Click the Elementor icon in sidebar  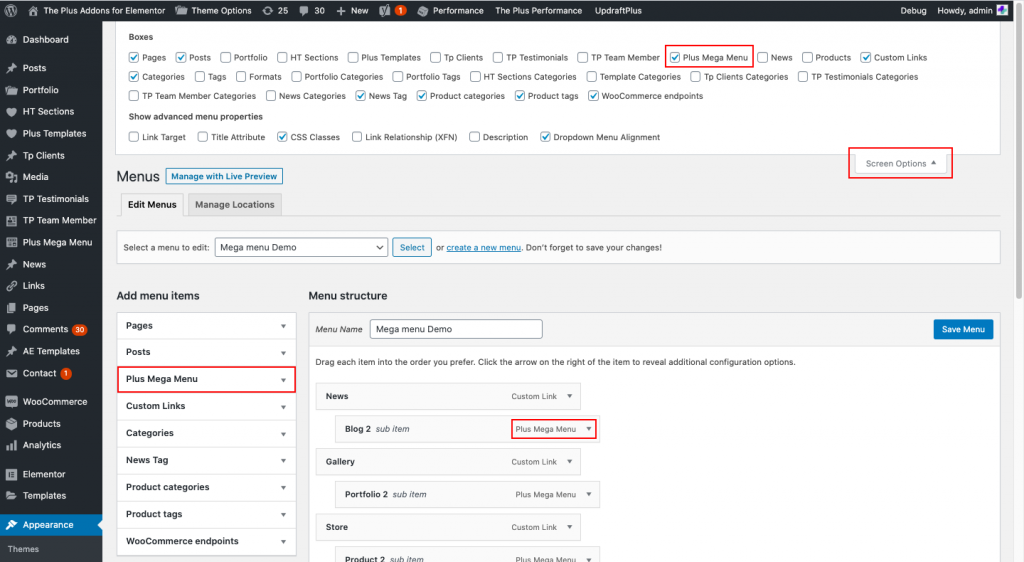[12, 474]
